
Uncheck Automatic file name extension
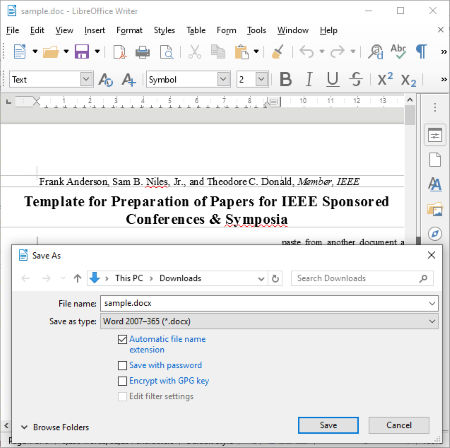tap(122, 339)
